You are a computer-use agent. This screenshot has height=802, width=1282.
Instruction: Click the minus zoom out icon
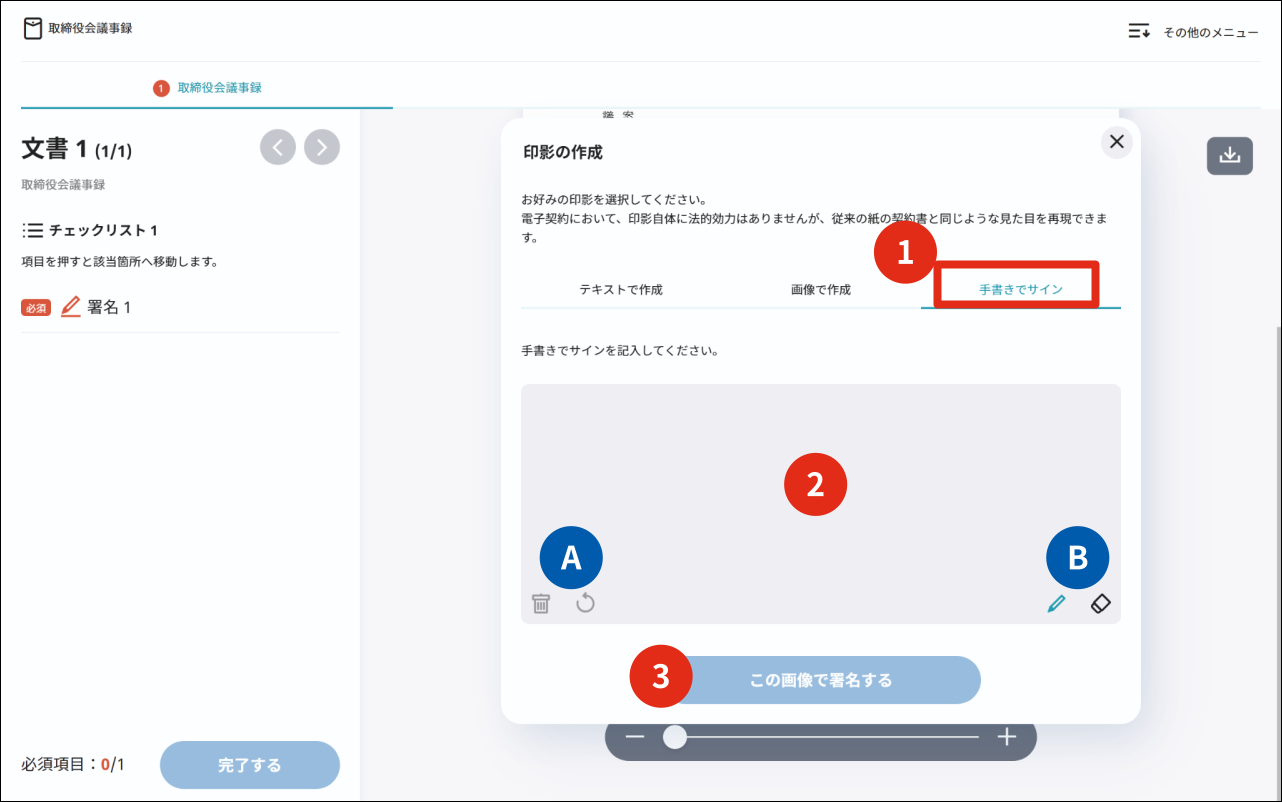[x=635, y=738]
